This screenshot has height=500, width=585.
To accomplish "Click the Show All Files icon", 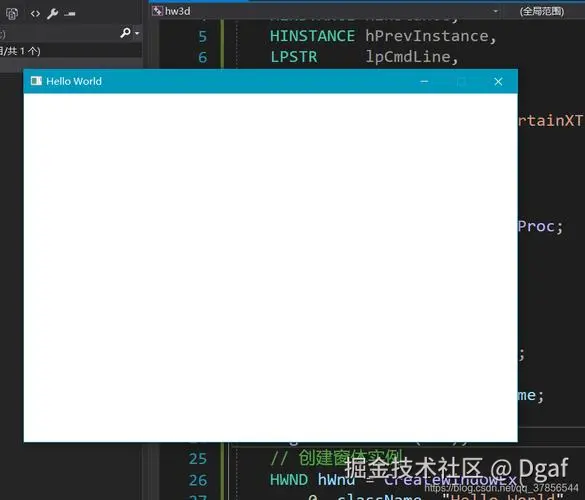I will click(x=12, y=14).
